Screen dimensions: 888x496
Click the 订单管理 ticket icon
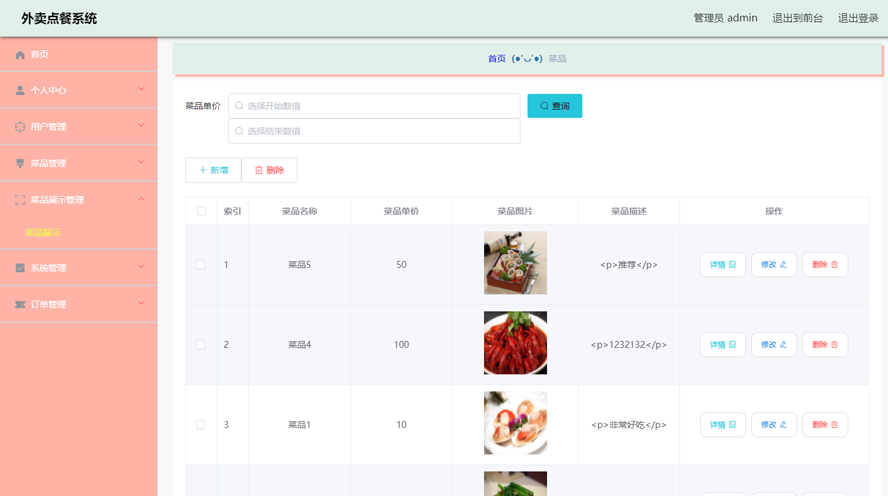click(x=20, y=305)
